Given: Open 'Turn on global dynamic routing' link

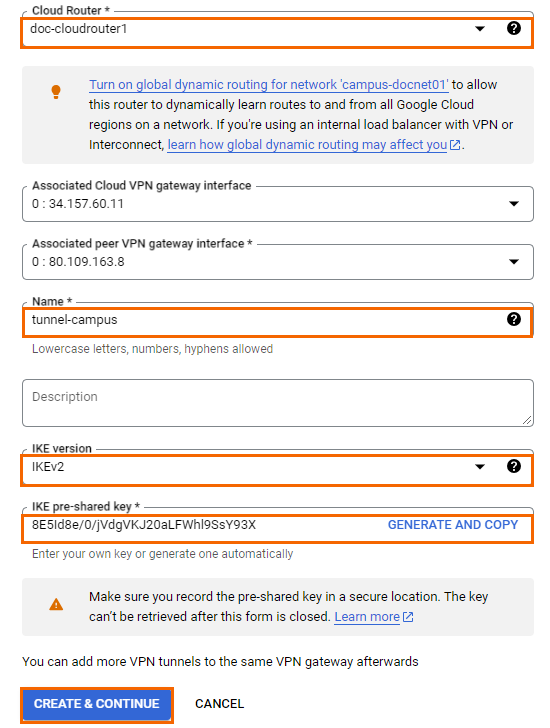Looking at the screenshot, I should tap(269, 84).
